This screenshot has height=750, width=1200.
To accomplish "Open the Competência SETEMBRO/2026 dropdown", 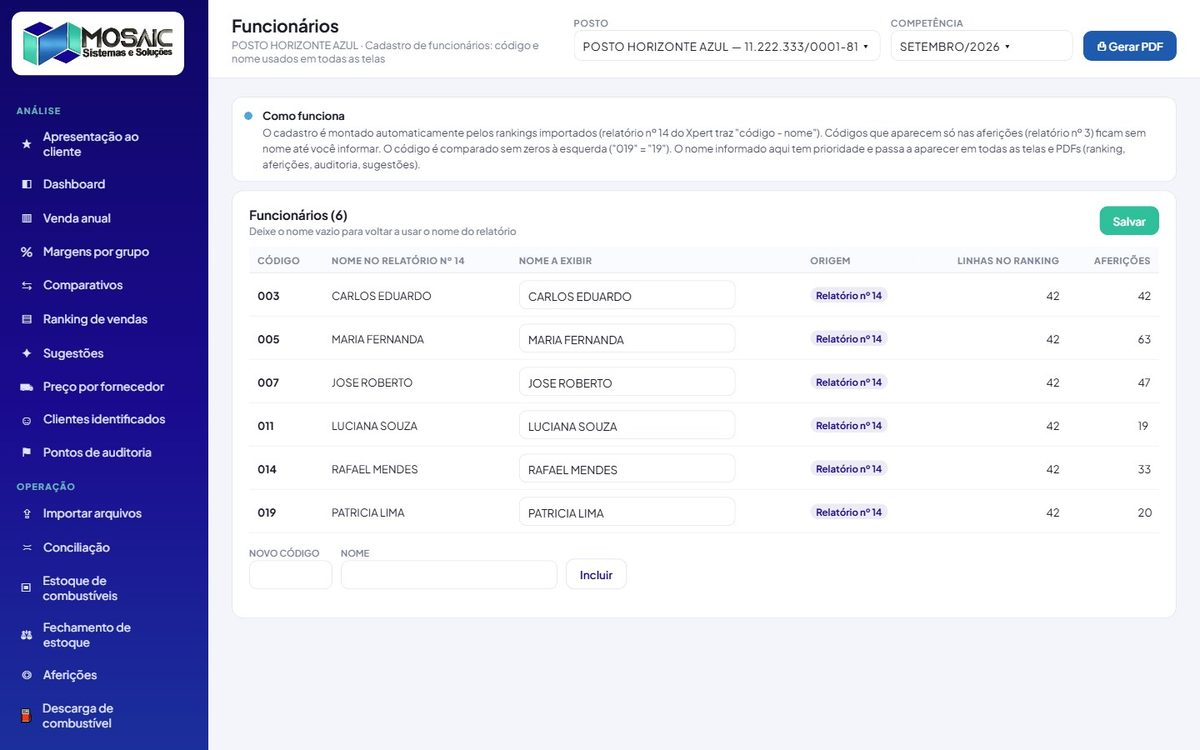I will (x=982, y=46).
